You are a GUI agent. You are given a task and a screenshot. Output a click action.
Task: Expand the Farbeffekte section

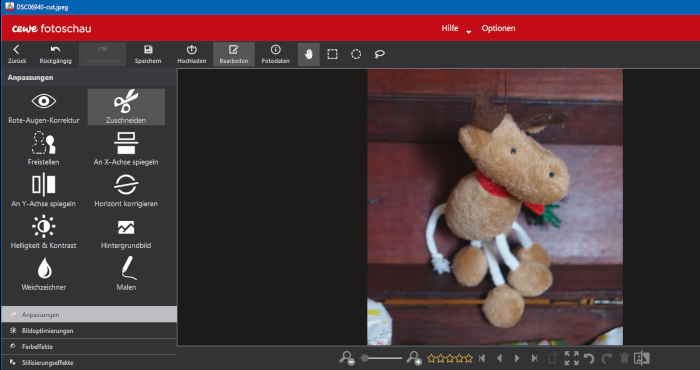89,346
